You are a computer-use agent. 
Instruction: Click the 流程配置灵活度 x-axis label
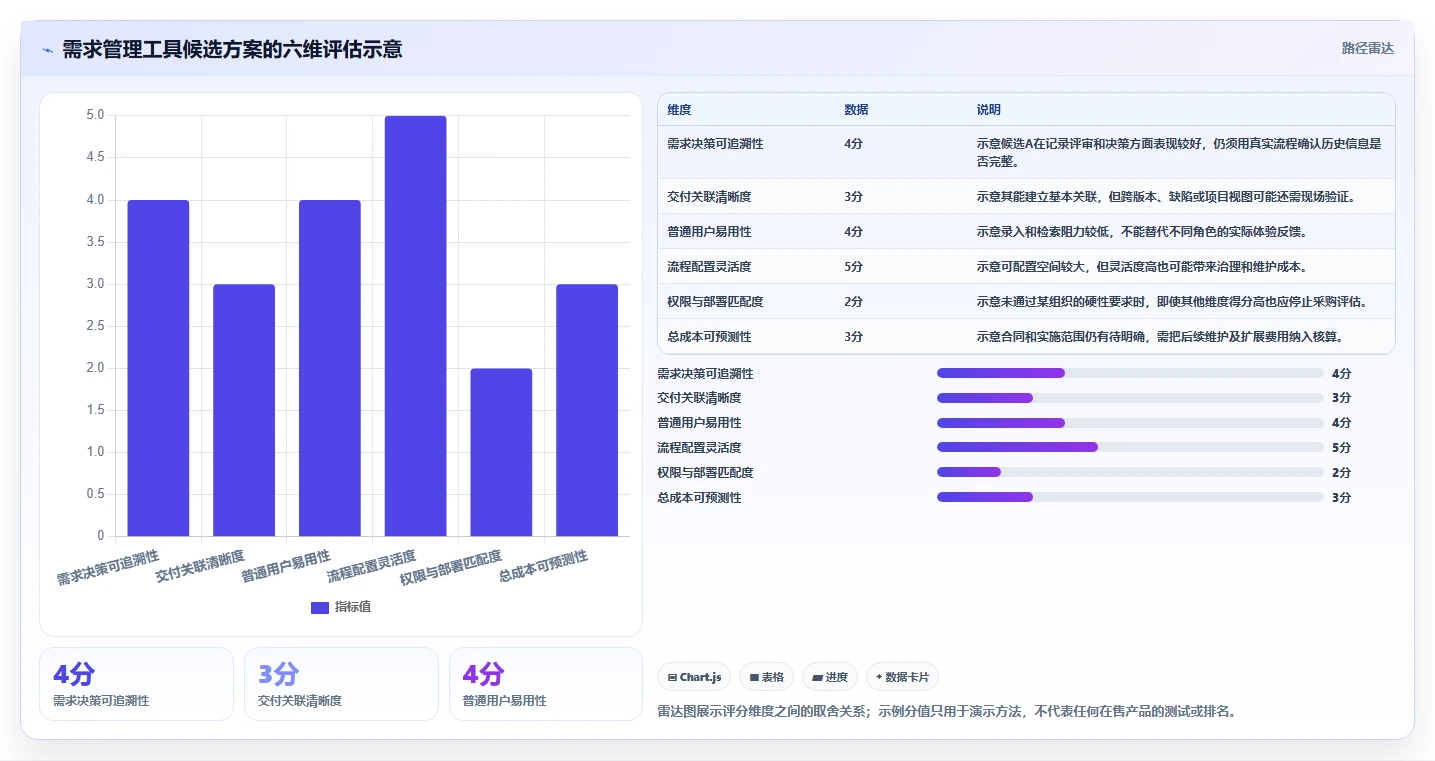point(371,566)
